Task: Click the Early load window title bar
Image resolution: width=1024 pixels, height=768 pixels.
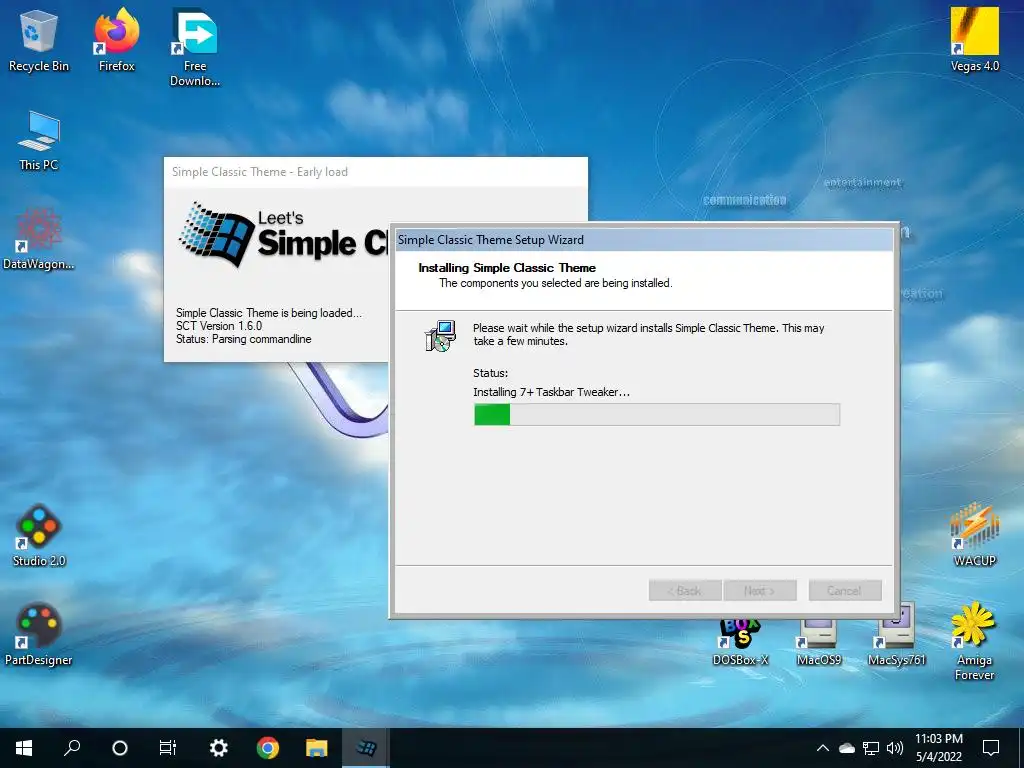Action: [x=376, y=172]
